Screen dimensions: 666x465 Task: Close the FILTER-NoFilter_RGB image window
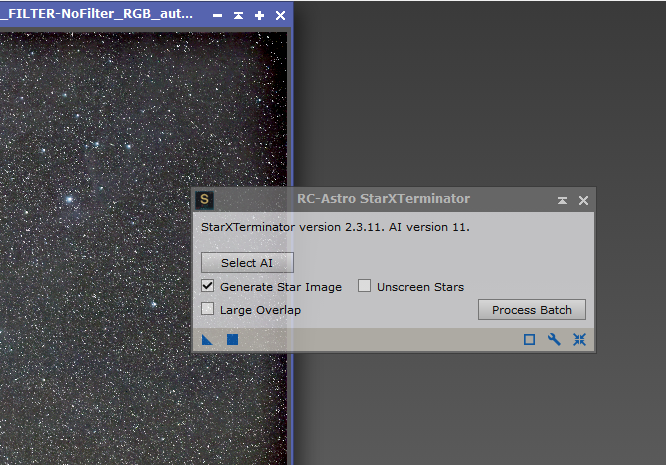click(280, 16)
